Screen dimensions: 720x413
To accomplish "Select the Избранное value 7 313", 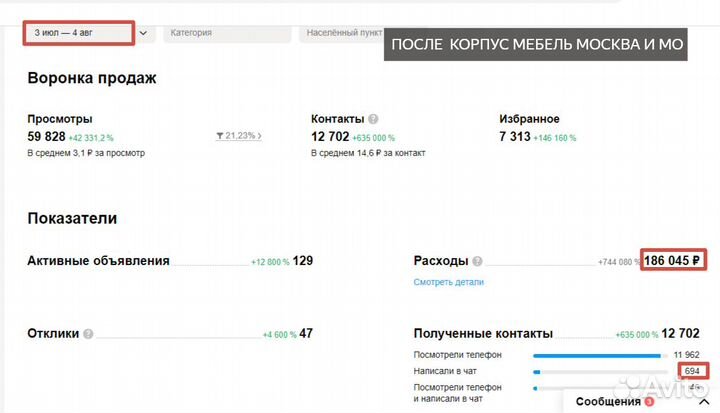I will 515,136.
